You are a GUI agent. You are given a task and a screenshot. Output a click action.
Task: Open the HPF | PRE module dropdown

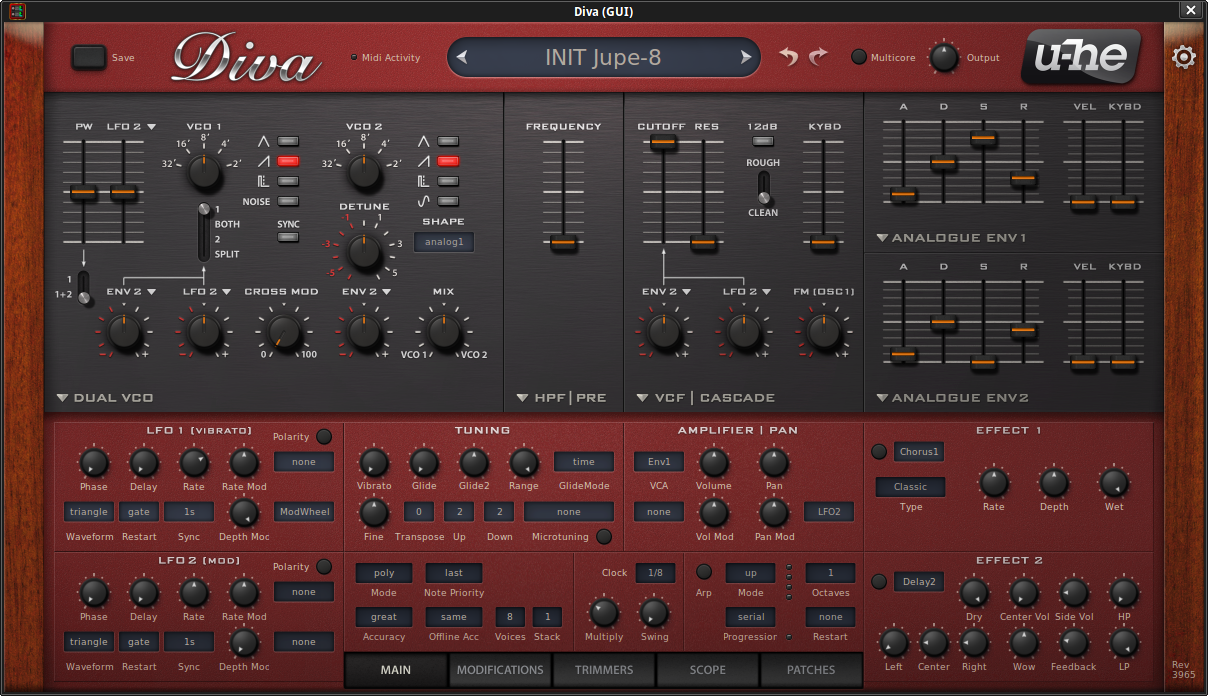coord(561,398)
